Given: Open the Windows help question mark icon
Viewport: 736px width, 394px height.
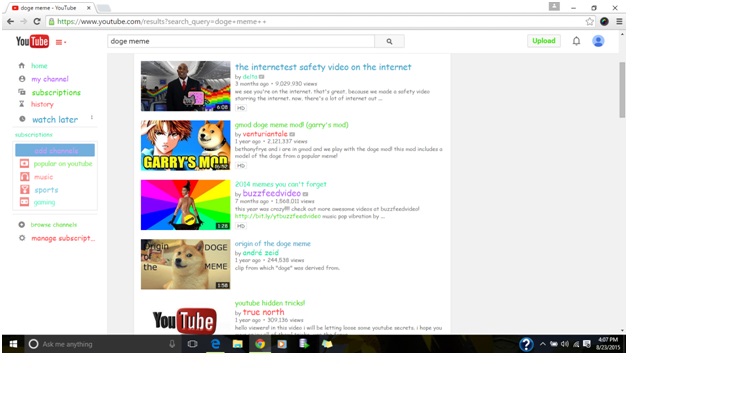Looking at the screenshot, I should pos(526,344).
